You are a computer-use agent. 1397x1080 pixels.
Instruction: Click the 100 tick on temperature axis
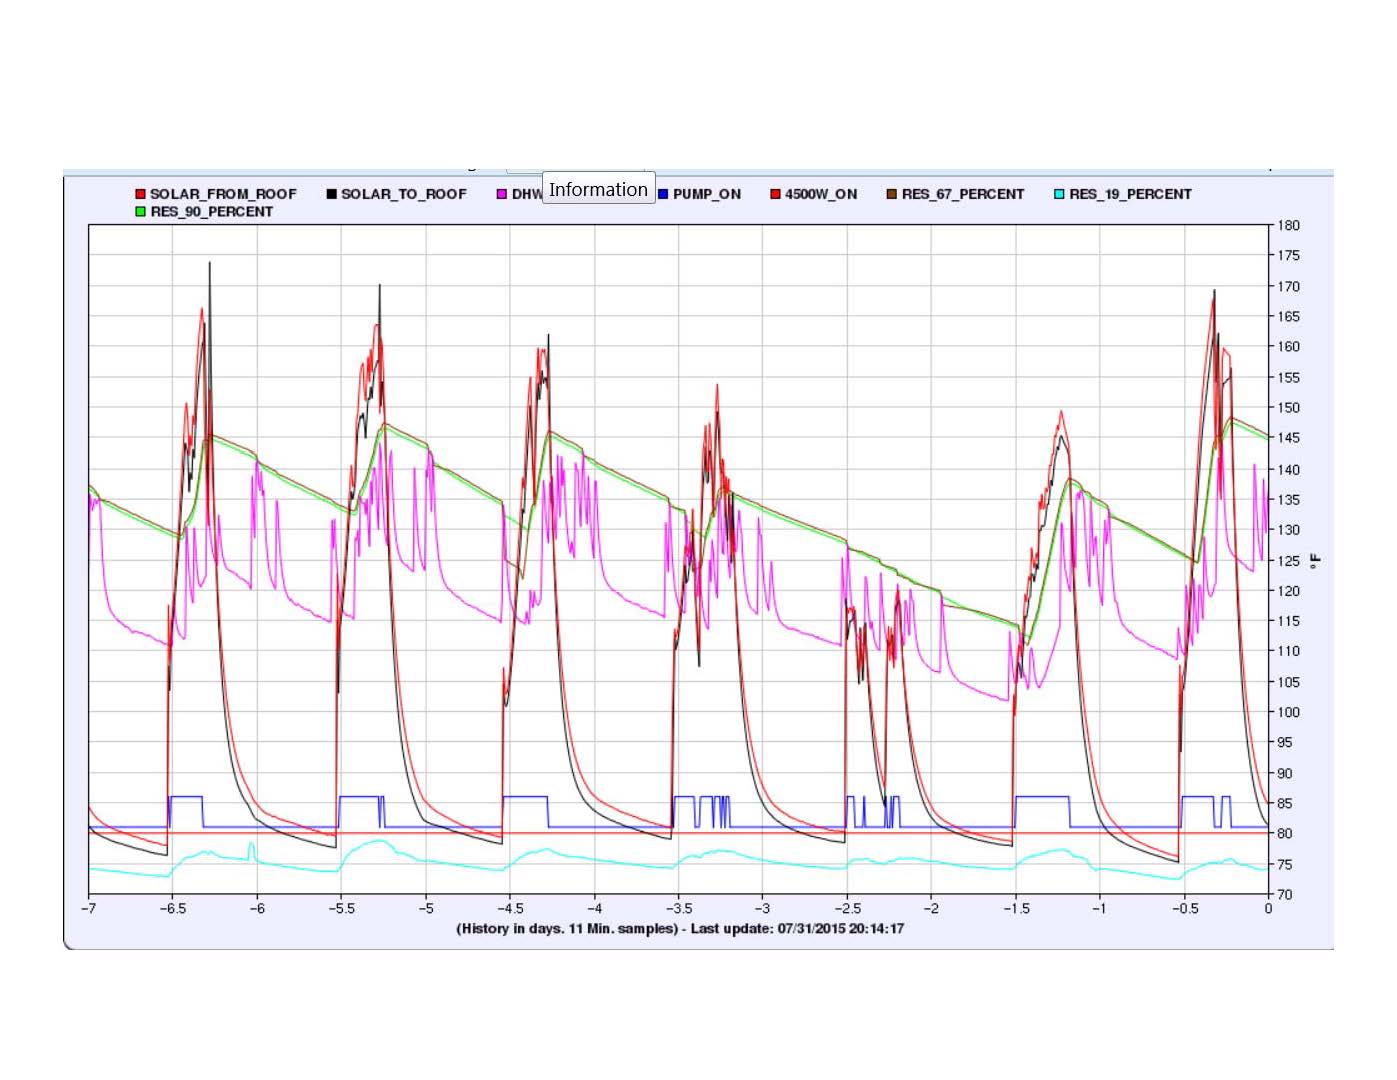pyautogui.click(x=1288, y=712)
